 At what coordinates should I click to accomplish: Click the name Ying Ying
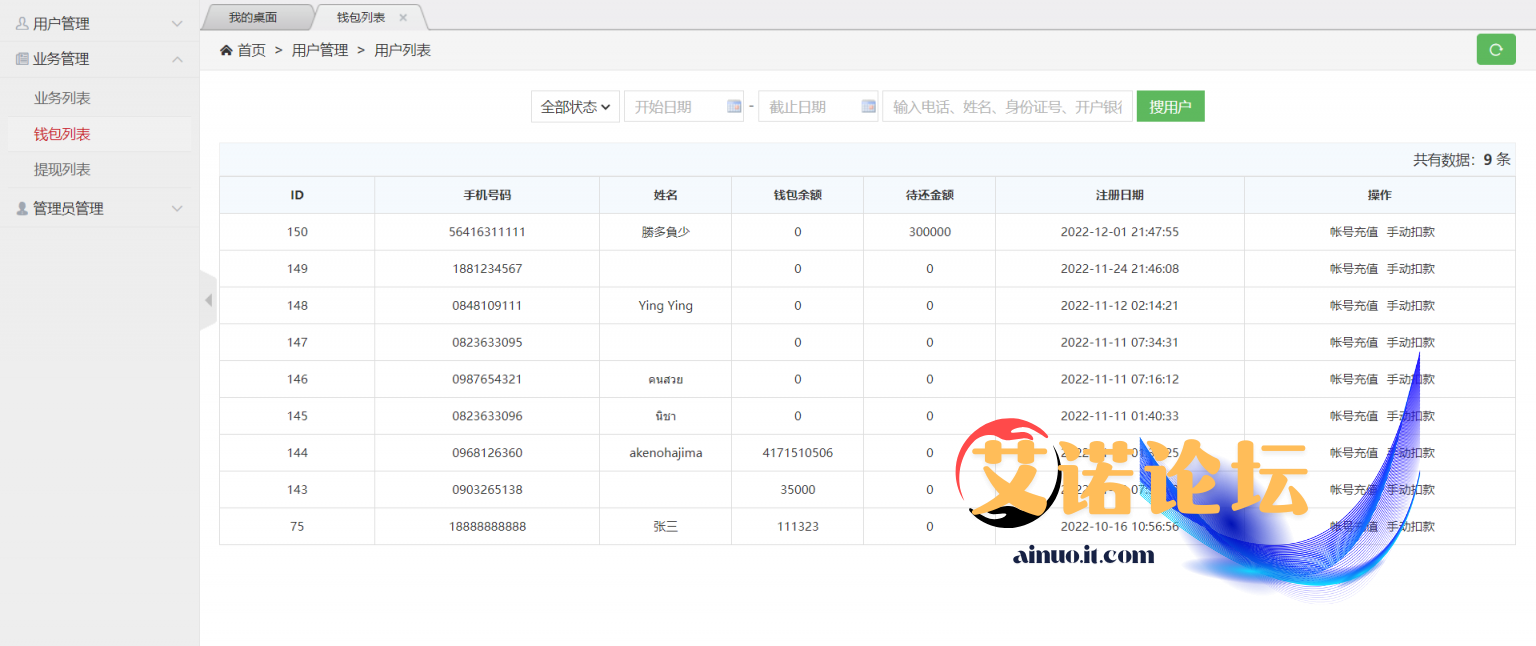point(665,306)
